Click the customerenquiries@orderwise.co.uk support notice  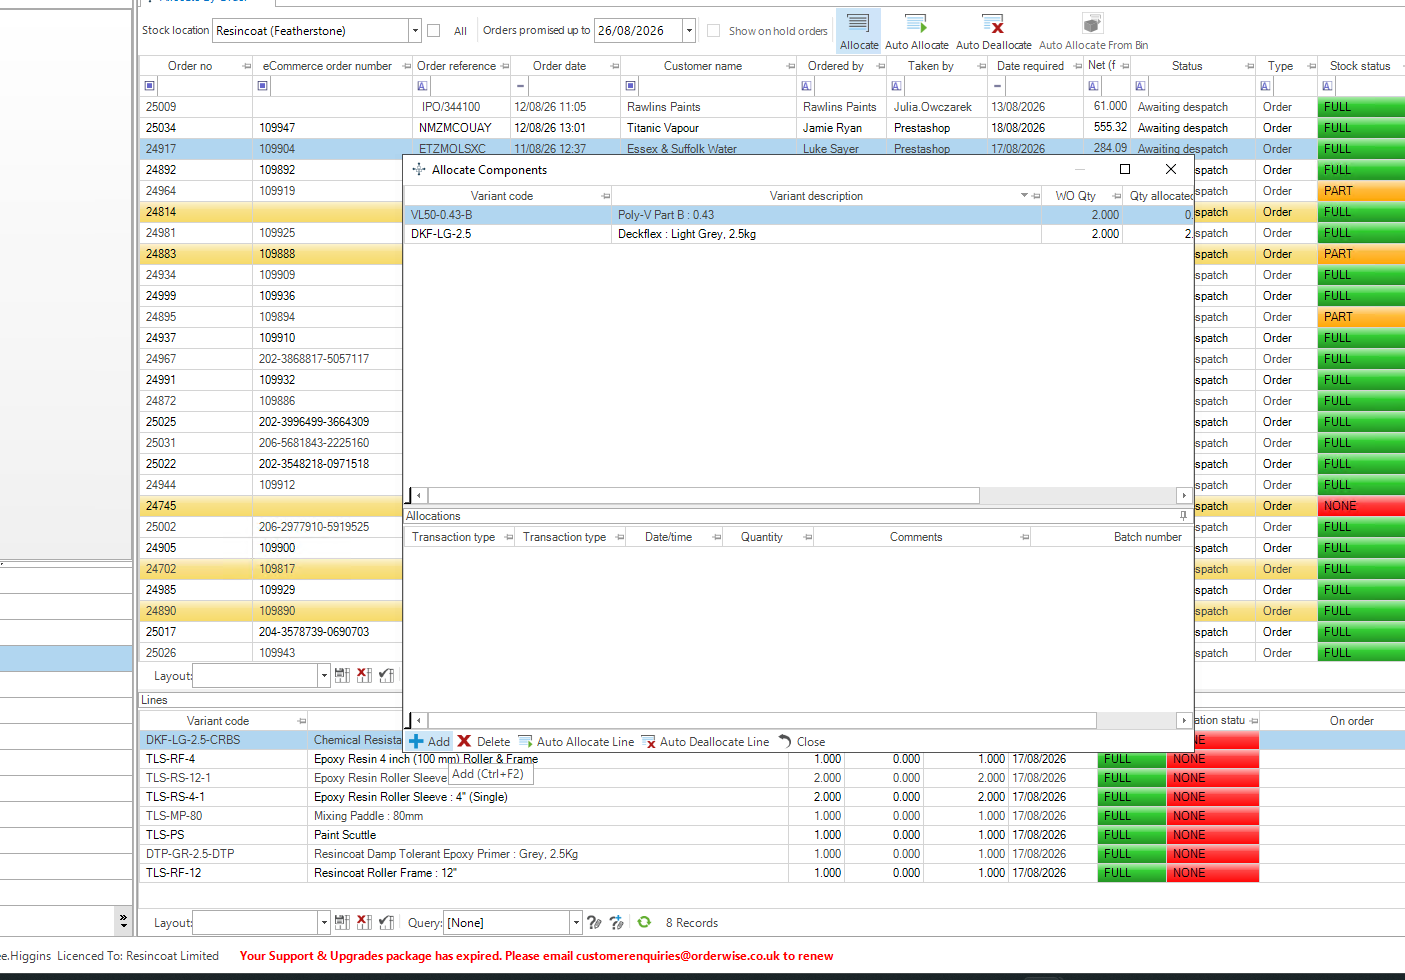536,956
